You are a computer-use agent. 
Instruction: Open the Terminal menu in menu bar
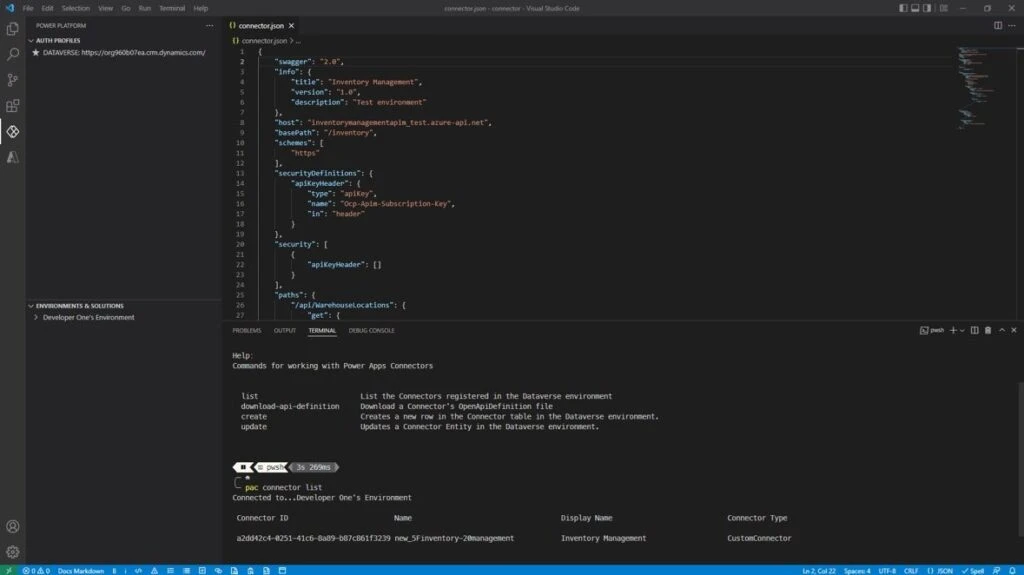[x=172, y=8]
